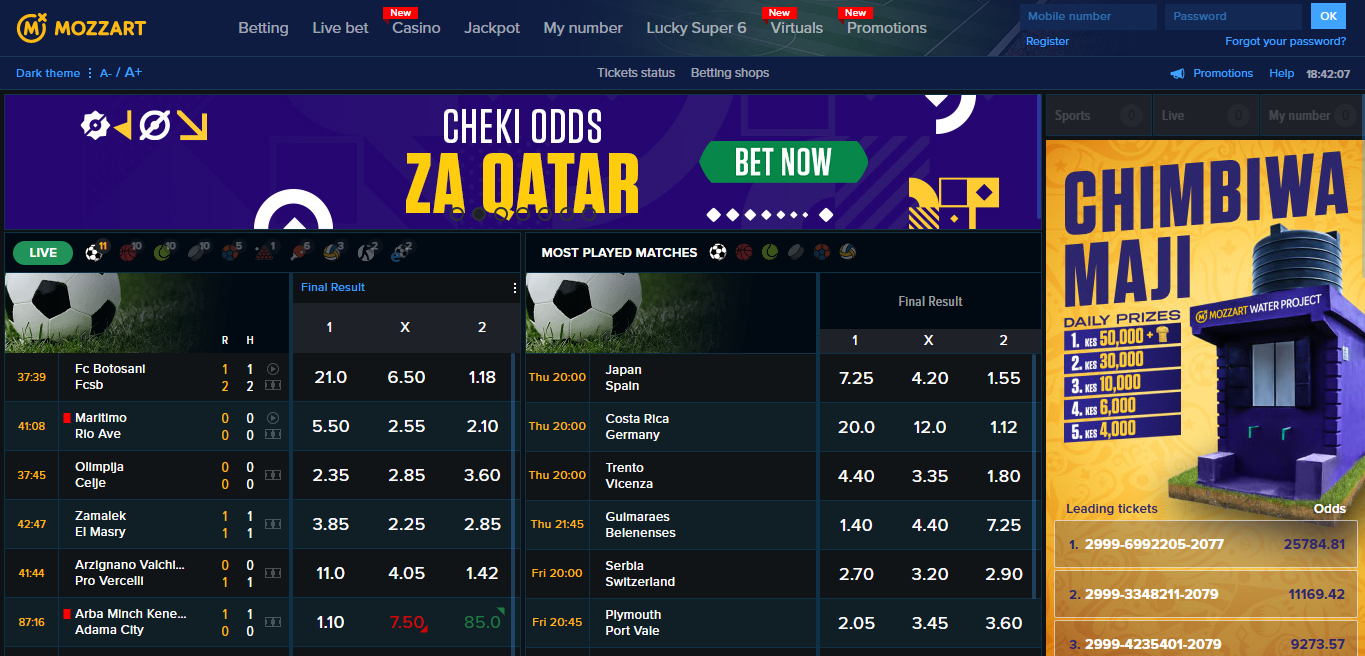
Task: Switch to the My number ticket tab
Action: (x=1311, y=115)
